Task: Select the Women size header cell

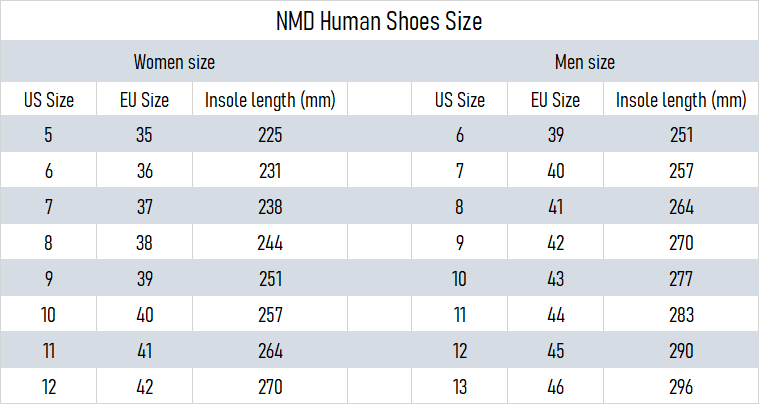Action: pyautogui.click(x=174, y=62)
